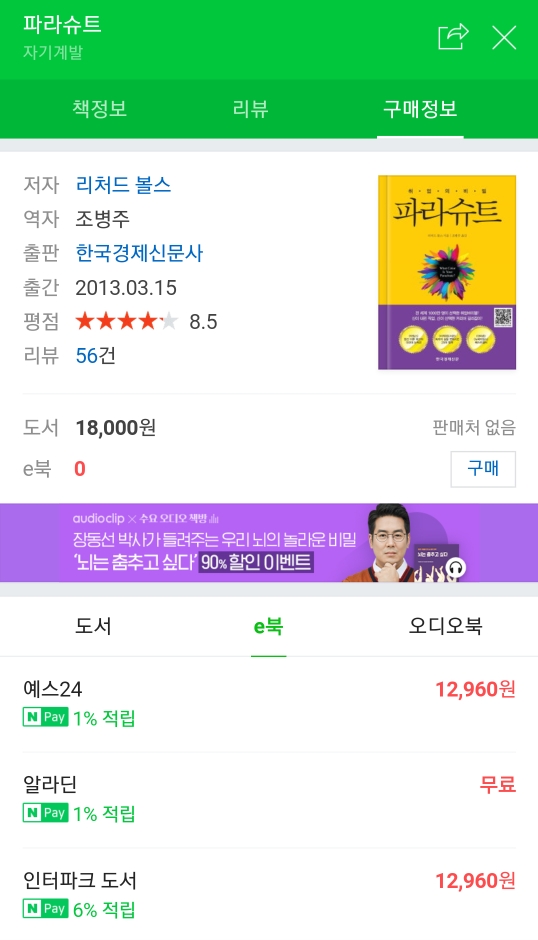The image size is (538, 940).
Task: Click the N Pay icon under 알라딘
Action: tap(45, 813)
